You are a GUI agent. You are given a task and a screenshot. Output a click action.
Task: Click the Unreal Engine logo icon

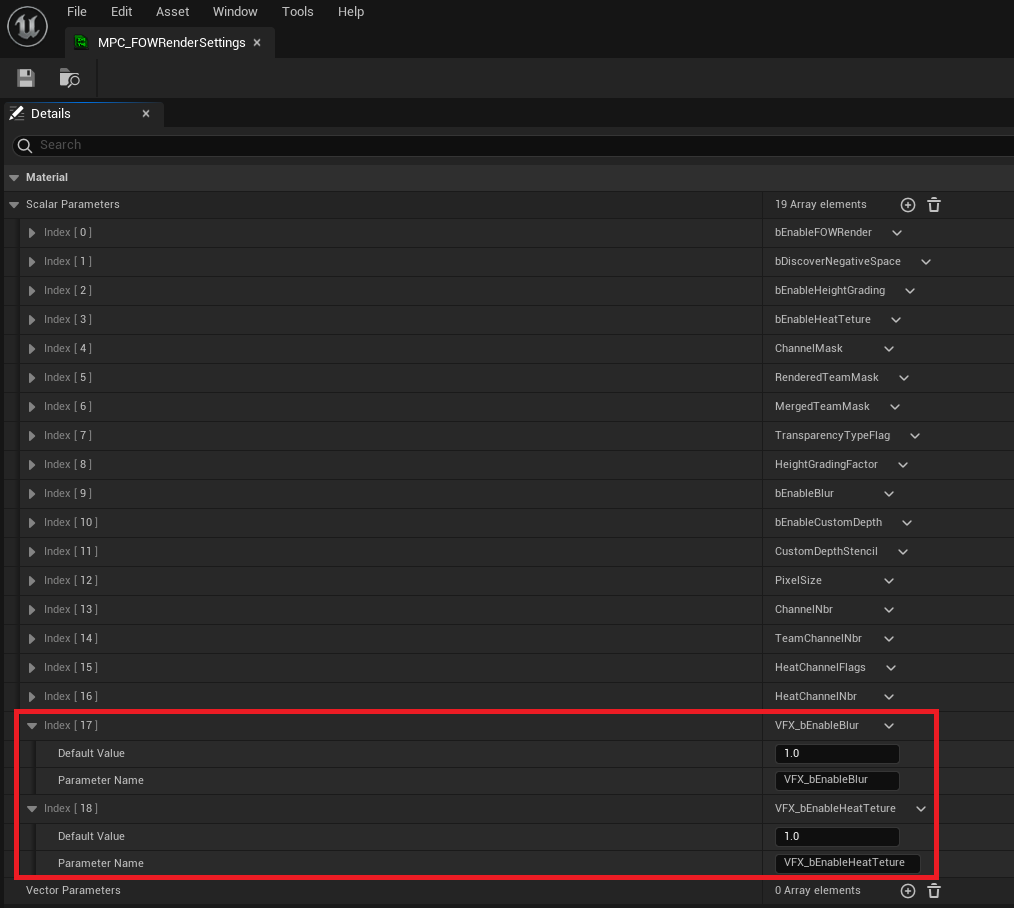(x=27, y=27)
